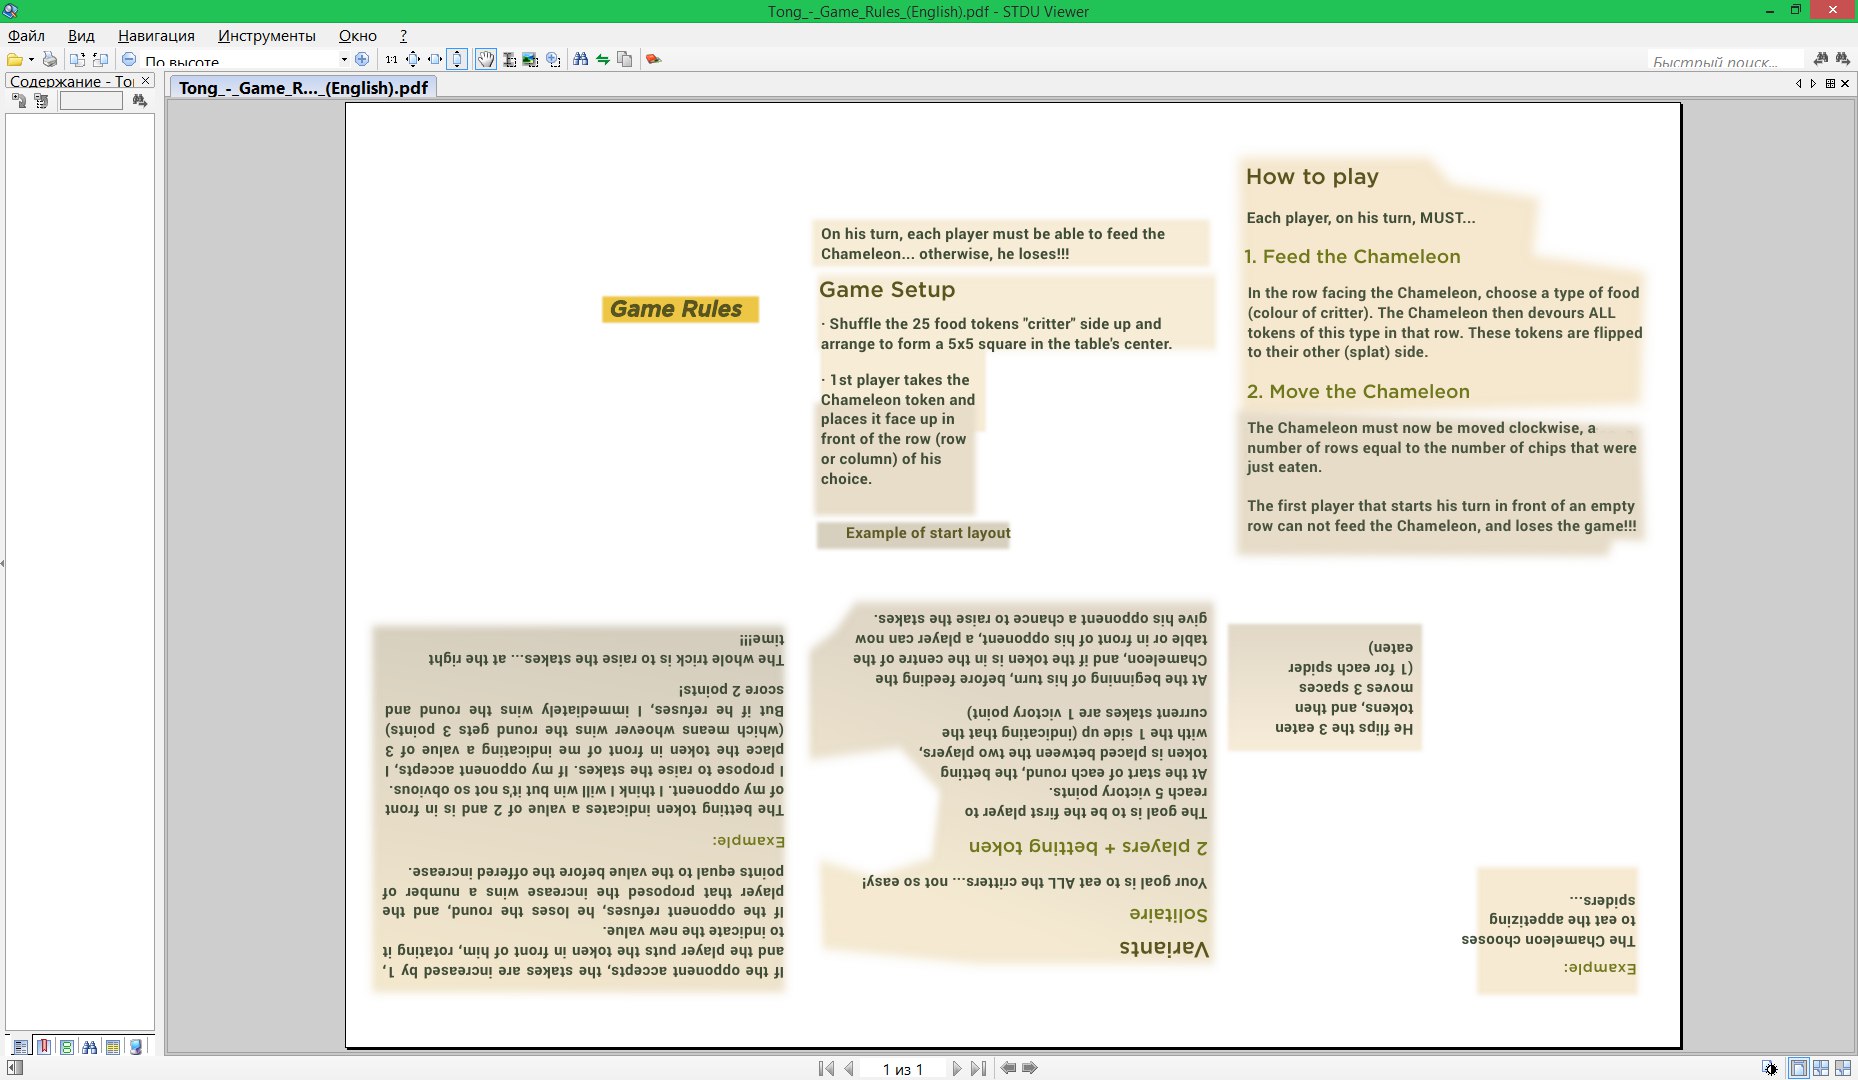The height and width of the screenshot is (1080, 1858).
Task: Switch to Bookmarks panel tab
Action: (x=44, y=1047)
